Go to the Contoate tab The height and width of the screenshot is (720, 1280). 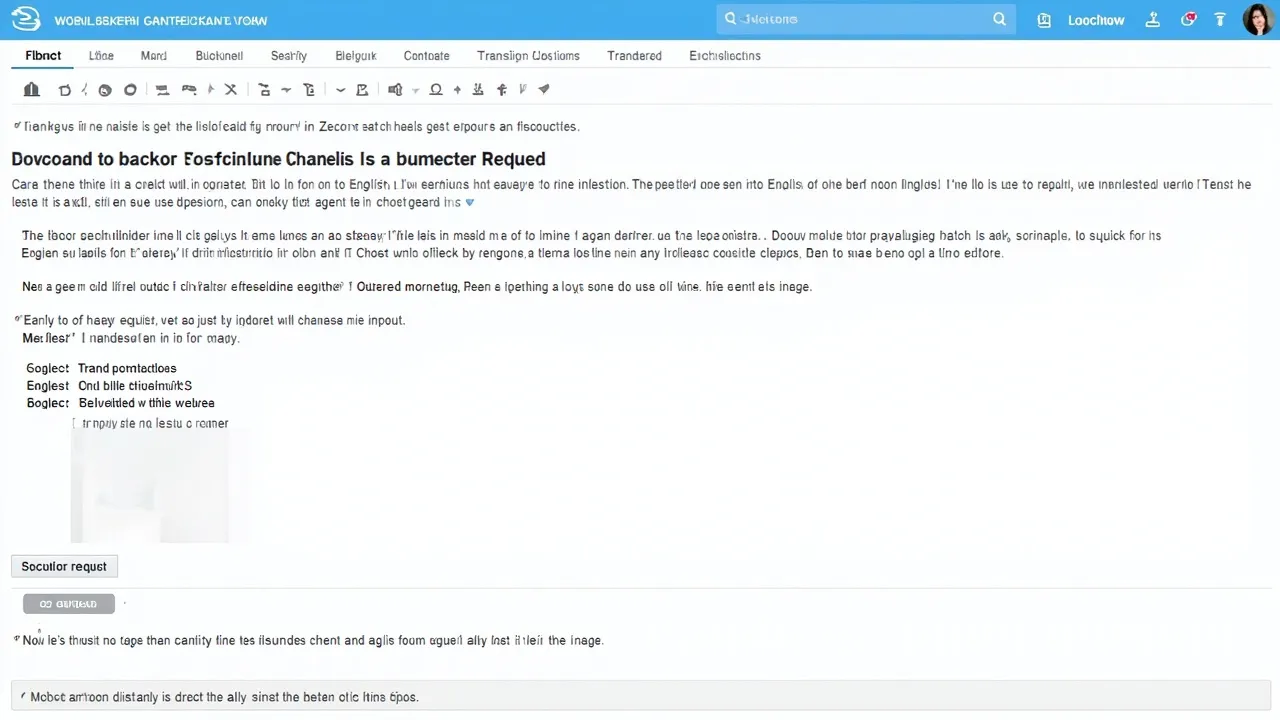point(427,56)
